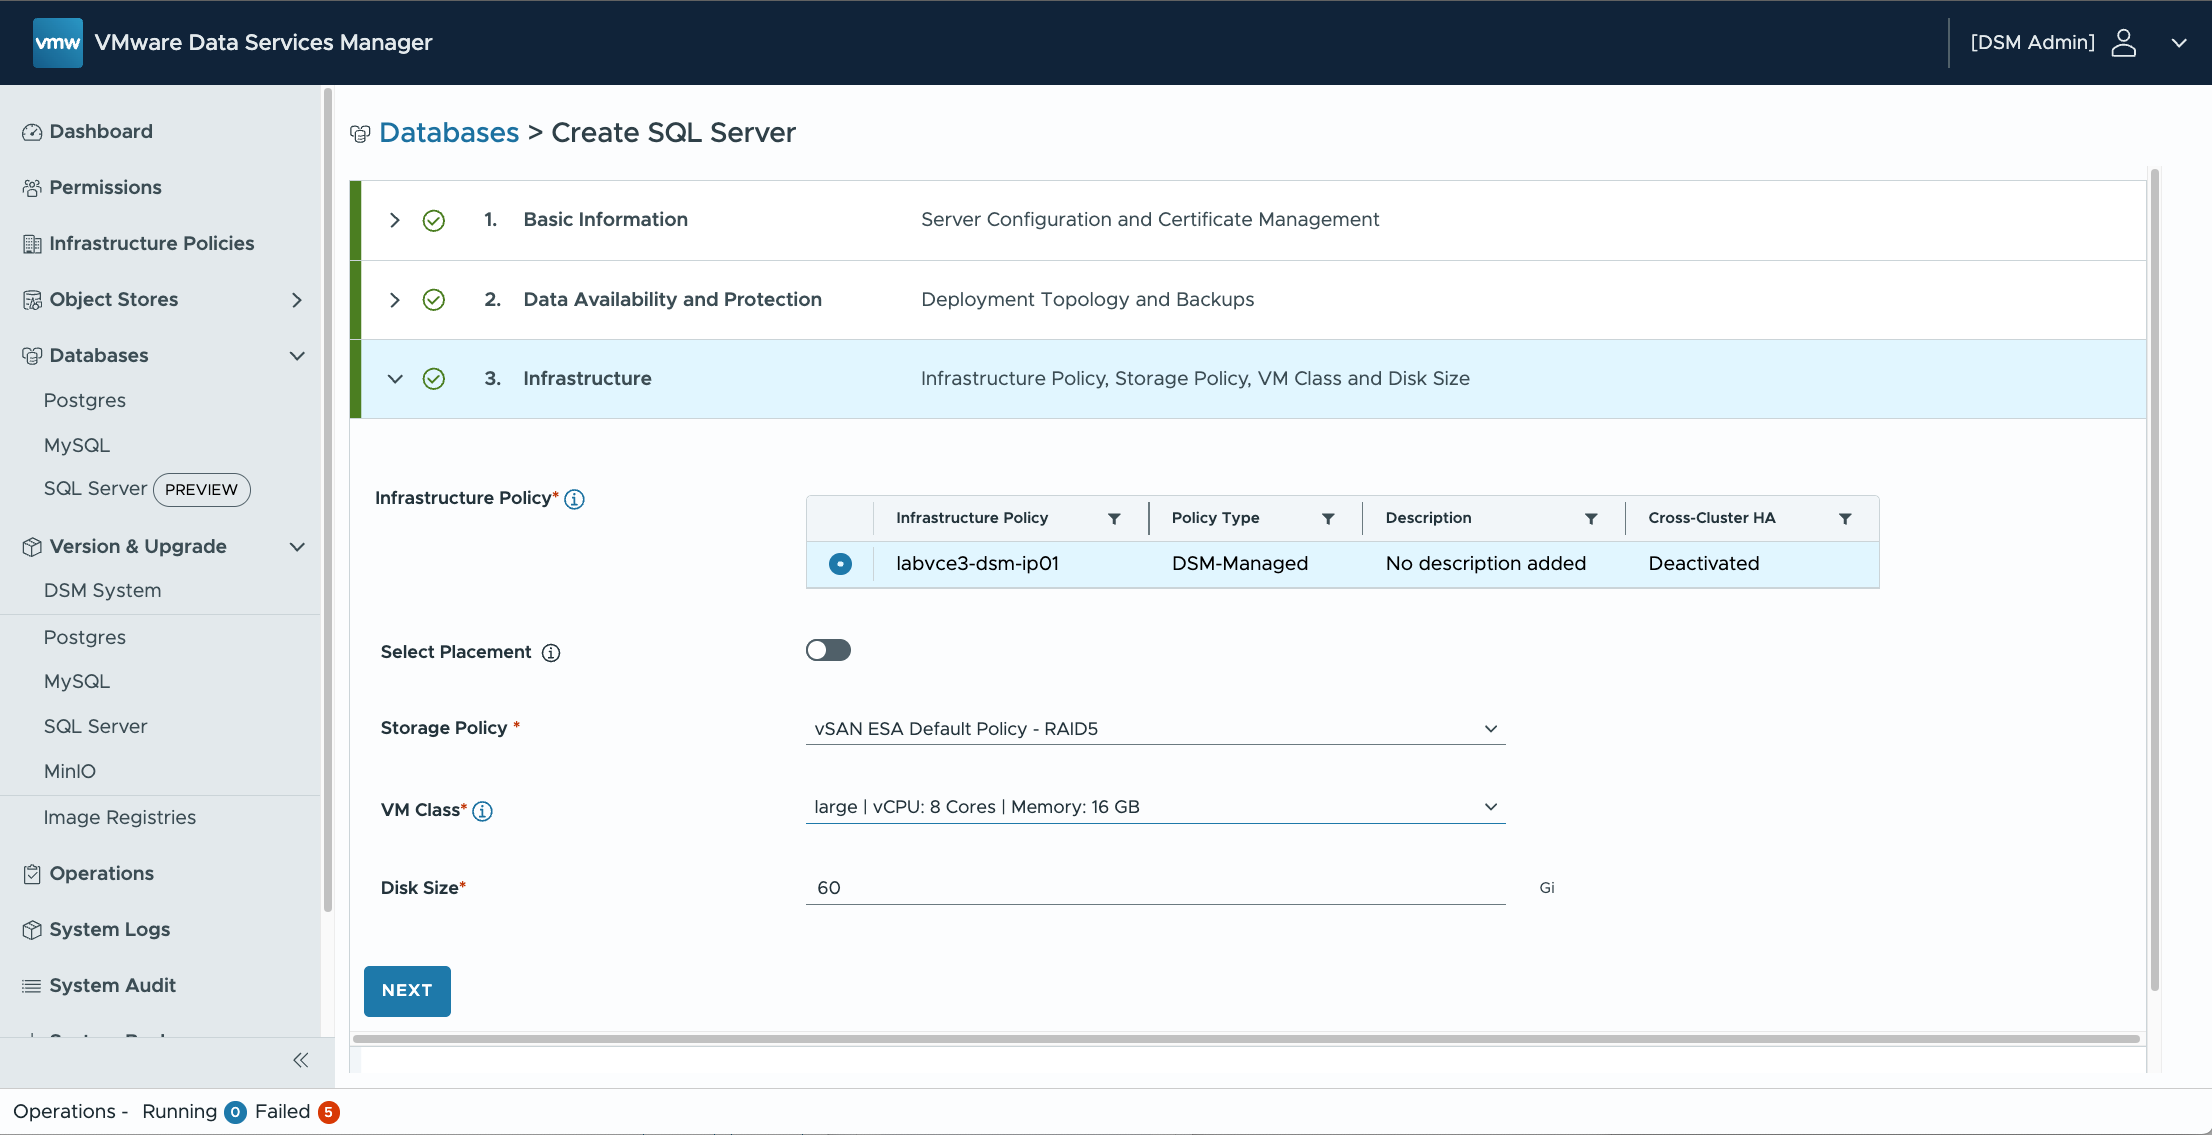
Task: Filter the Policy Type column
Action: click(1328, 518)
